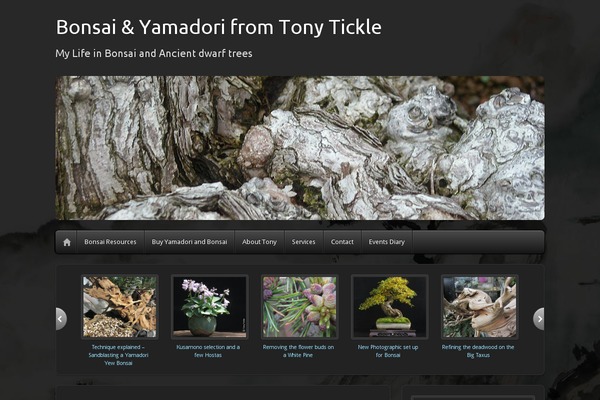Image resolution: width=600 pixels, height=400 pixels.
Task: Open Bonsai Resources menu
Action: pyautogui.click(x=110, y=242)
